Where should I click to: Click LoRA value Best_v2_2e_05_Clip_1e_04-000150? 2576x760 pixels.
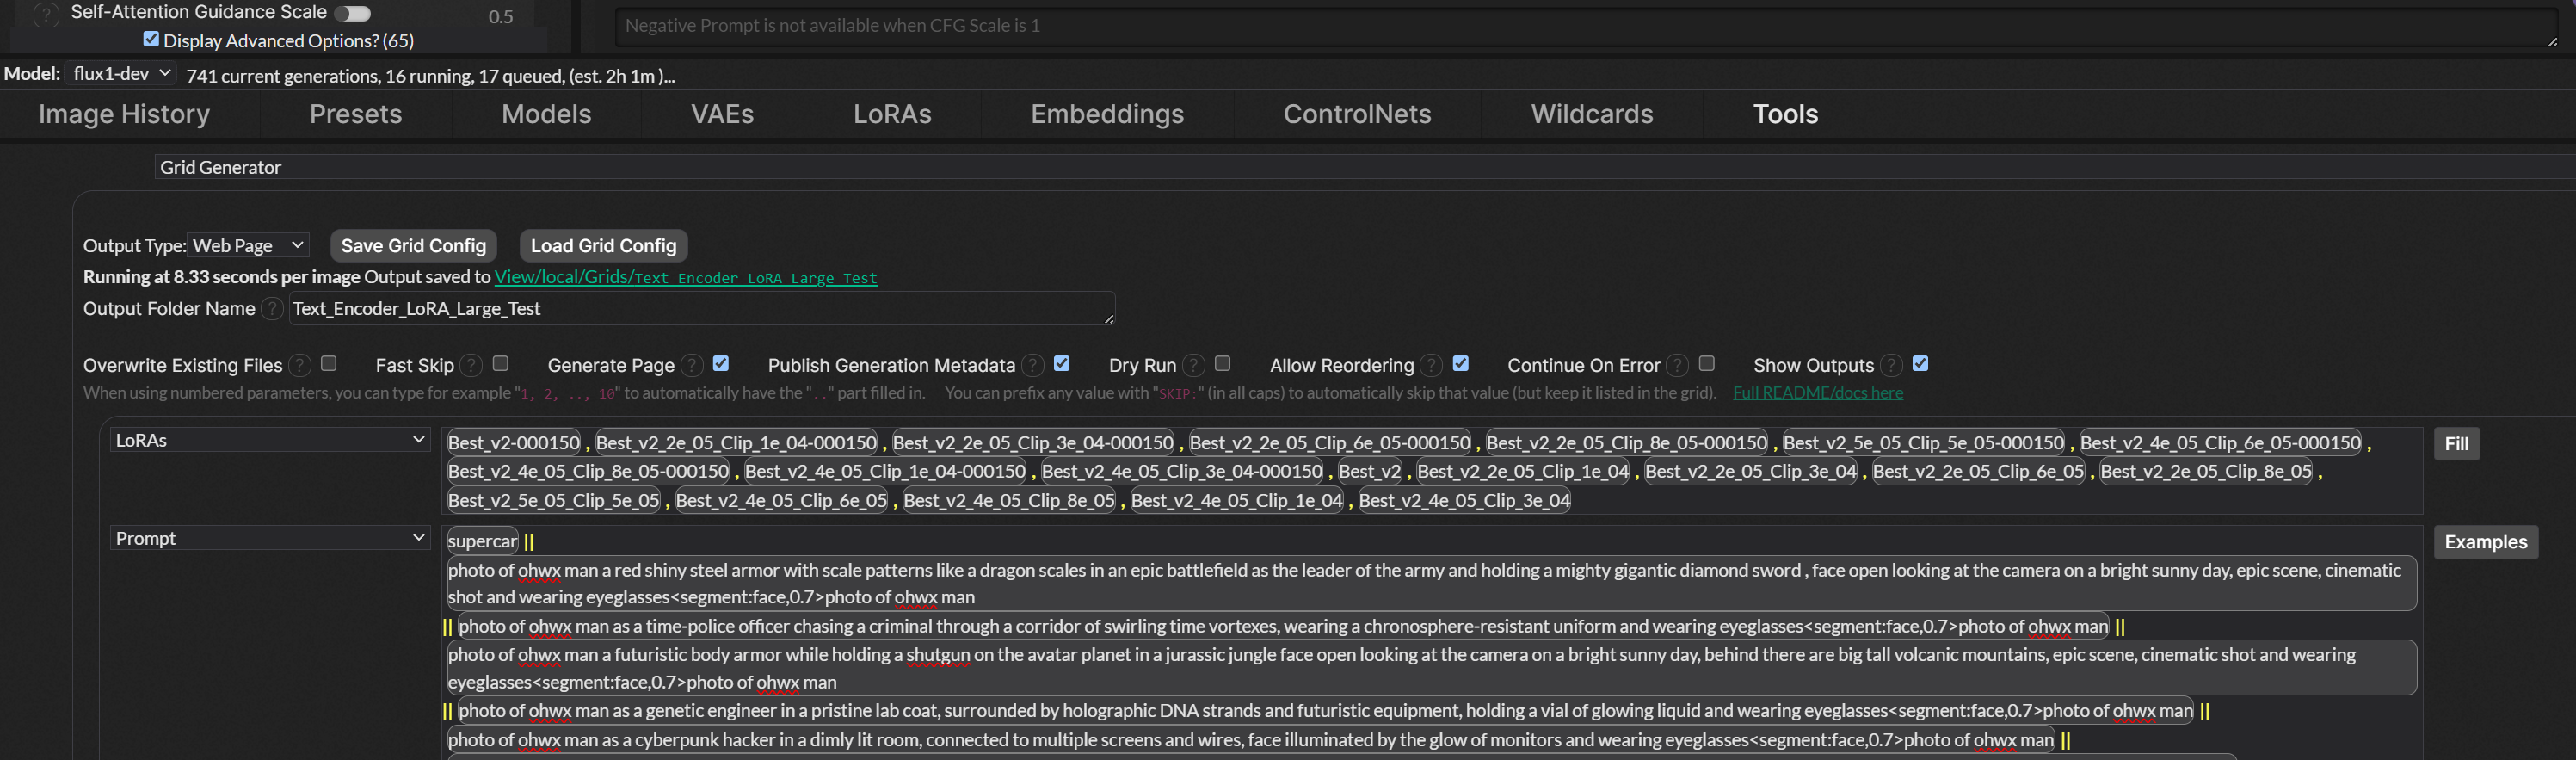pos(736,443)
